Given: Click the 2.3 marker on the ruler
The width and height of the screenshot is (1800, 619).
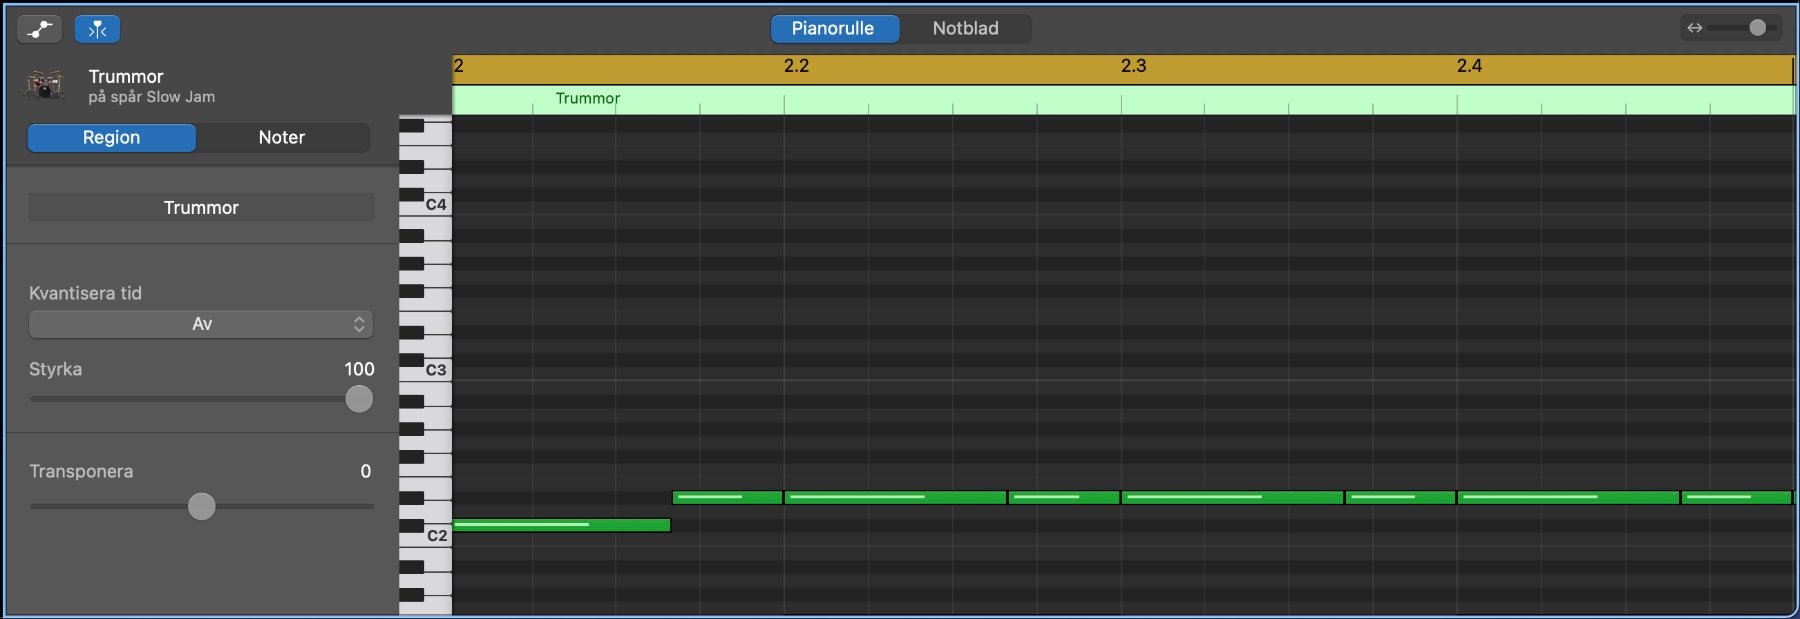Looking at the screenshot, I should pos(1133,66).
